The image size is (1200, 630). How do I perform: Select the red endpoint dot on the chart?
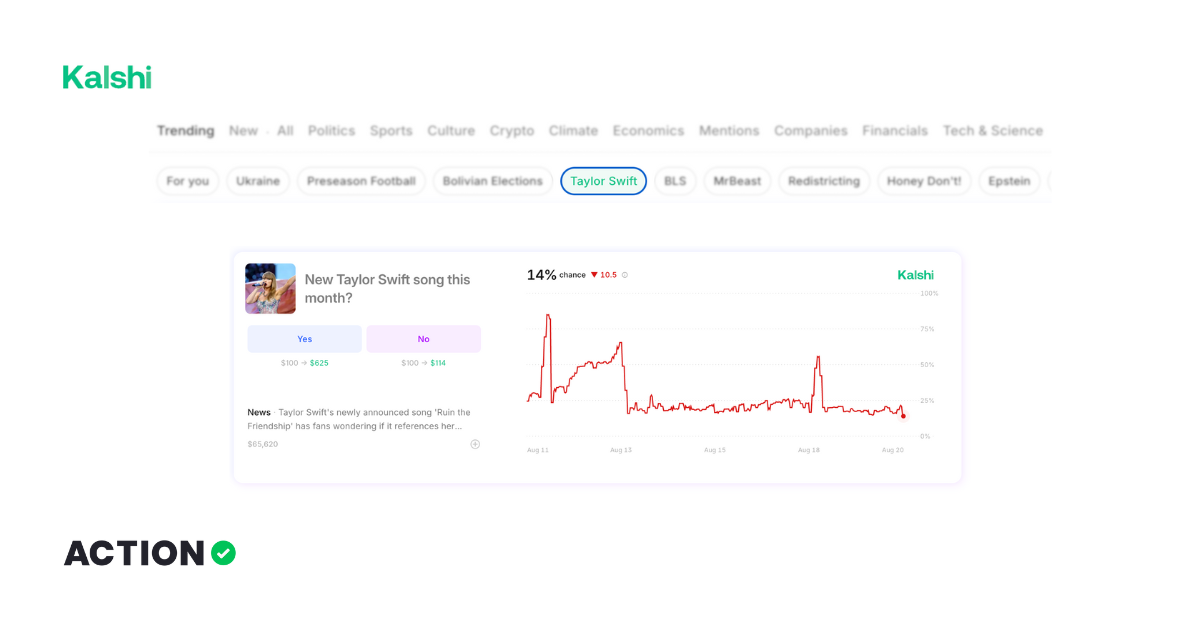click(903, 416)
